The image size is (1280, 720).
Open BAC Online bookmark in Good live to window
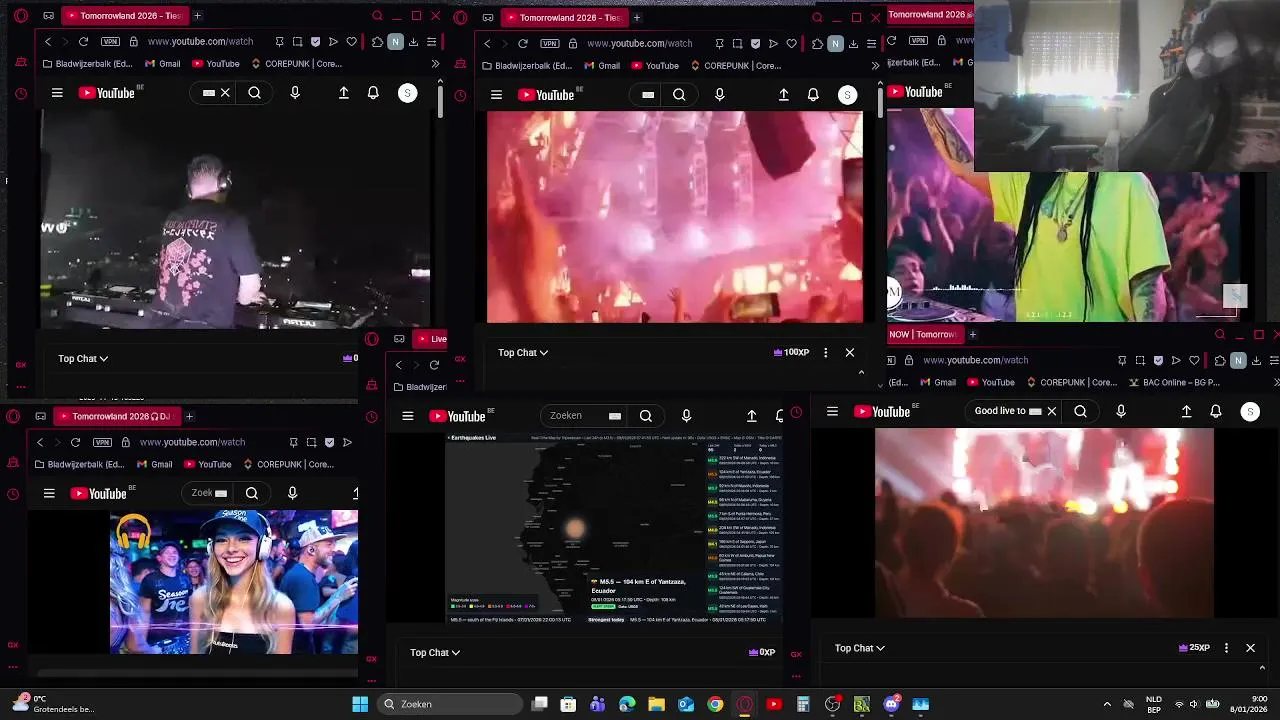(1175, 382)
